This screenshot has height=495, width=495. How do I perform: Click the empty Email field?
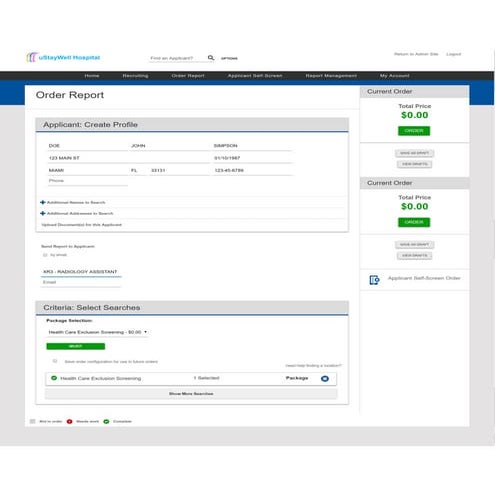[x=81, y=282]
